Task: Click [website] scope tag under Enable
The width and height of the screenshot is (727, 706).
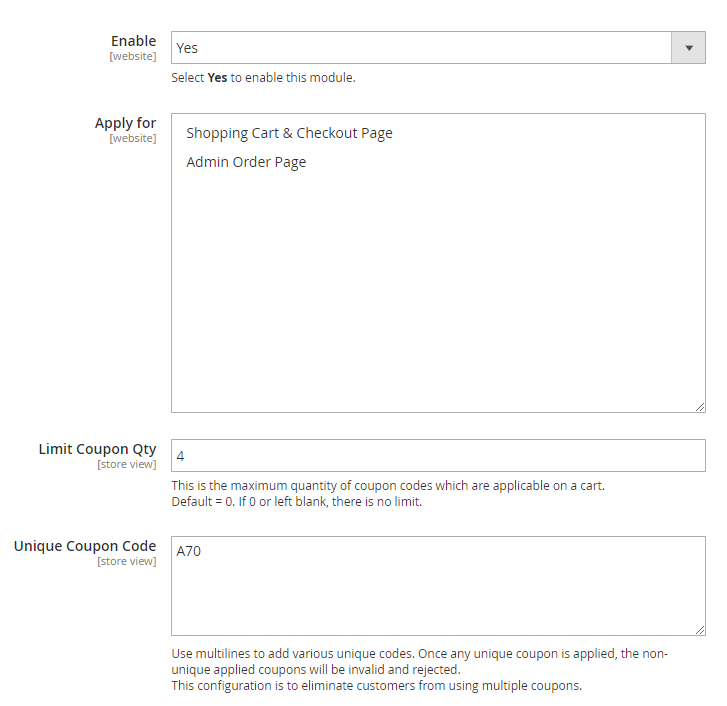Action: coord(132,57)
